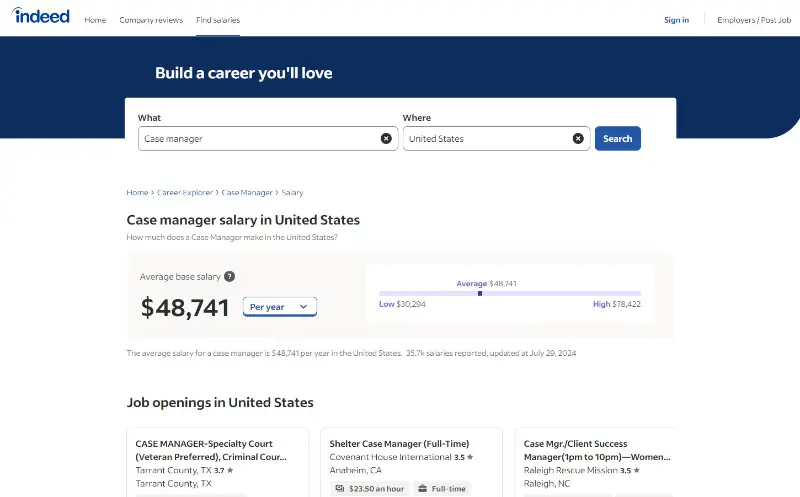Viewport: 800px width, 497px height.
Task: Click the Sign in link
Action: 677,20
